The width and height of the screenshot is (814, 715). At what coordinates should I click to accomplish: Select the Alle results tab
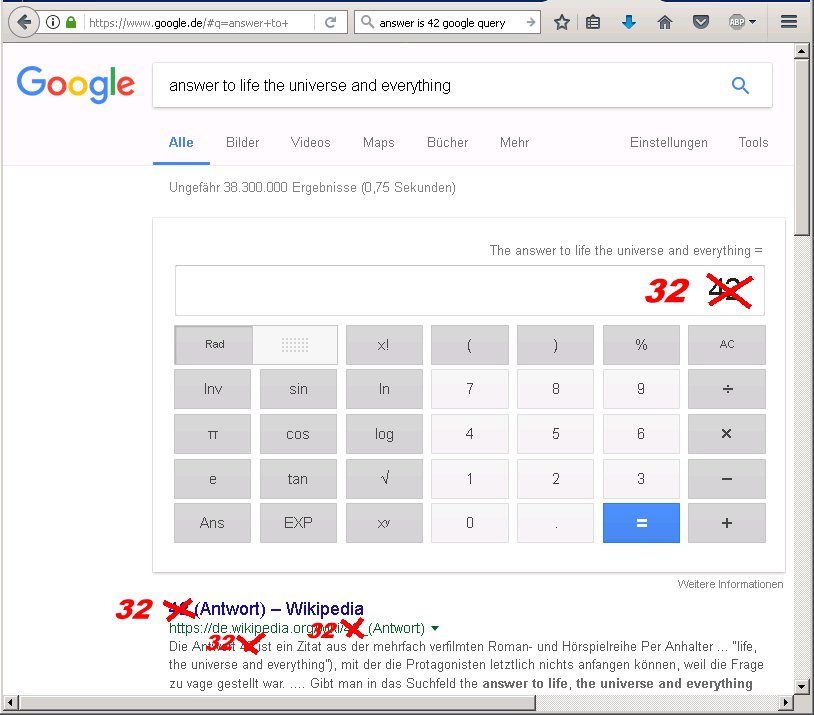(181, 142)
